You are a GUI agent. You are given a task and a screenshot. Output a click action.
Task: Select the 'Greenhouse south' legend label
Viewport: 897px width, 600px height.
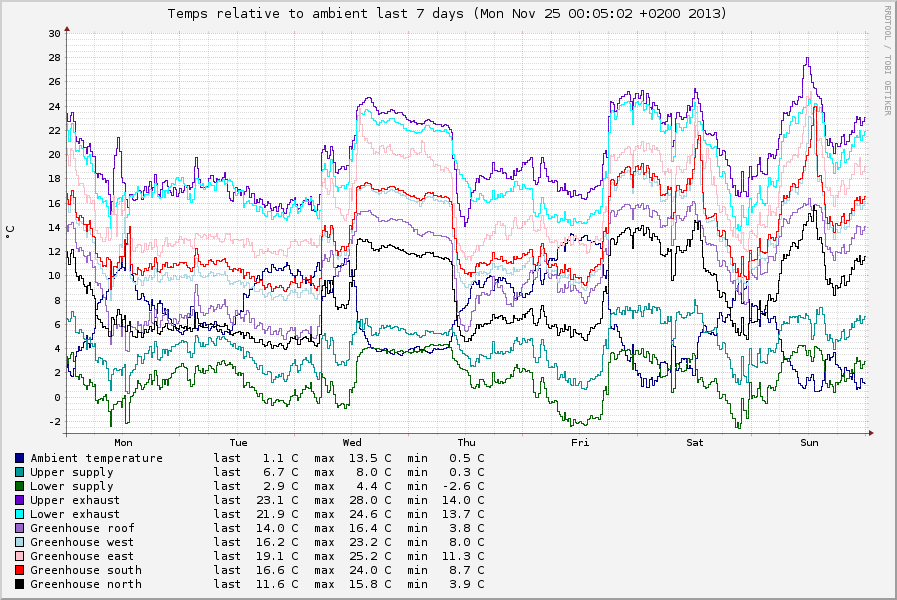[x=86, y=570]
